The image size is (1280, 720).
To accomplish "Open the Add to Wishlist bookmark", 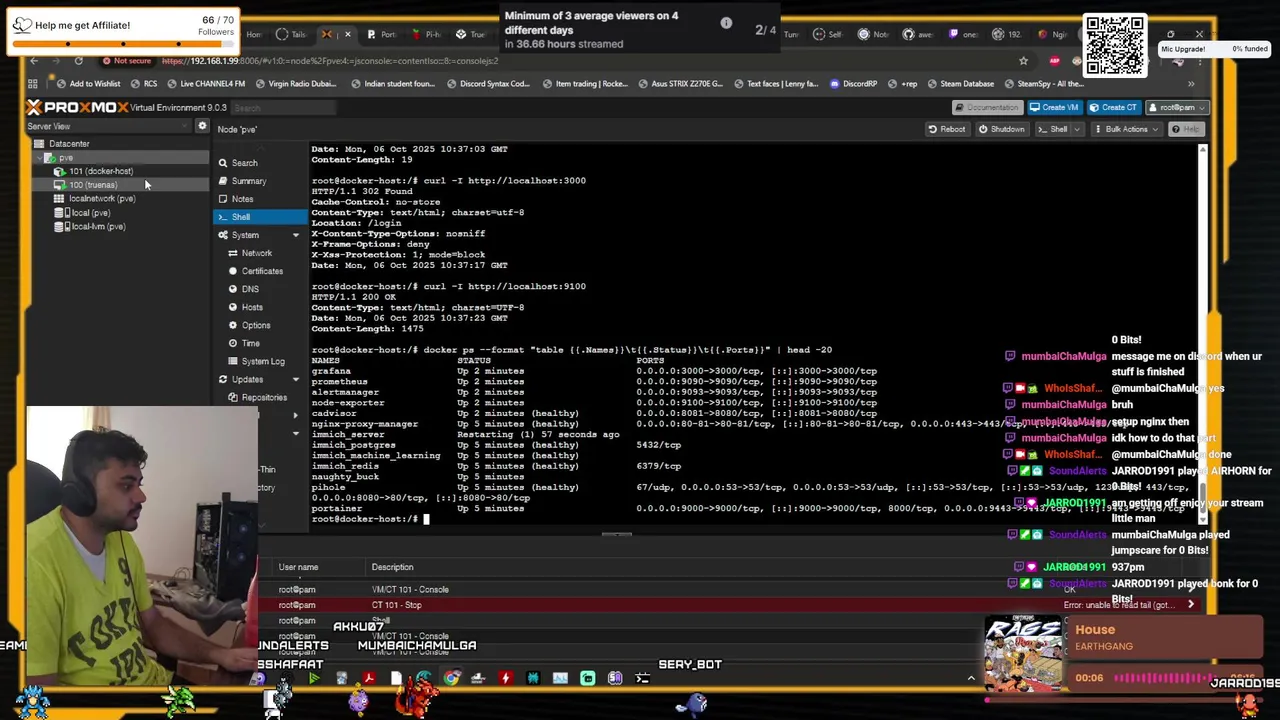I will pyautogui.click(x=88, y=84).
